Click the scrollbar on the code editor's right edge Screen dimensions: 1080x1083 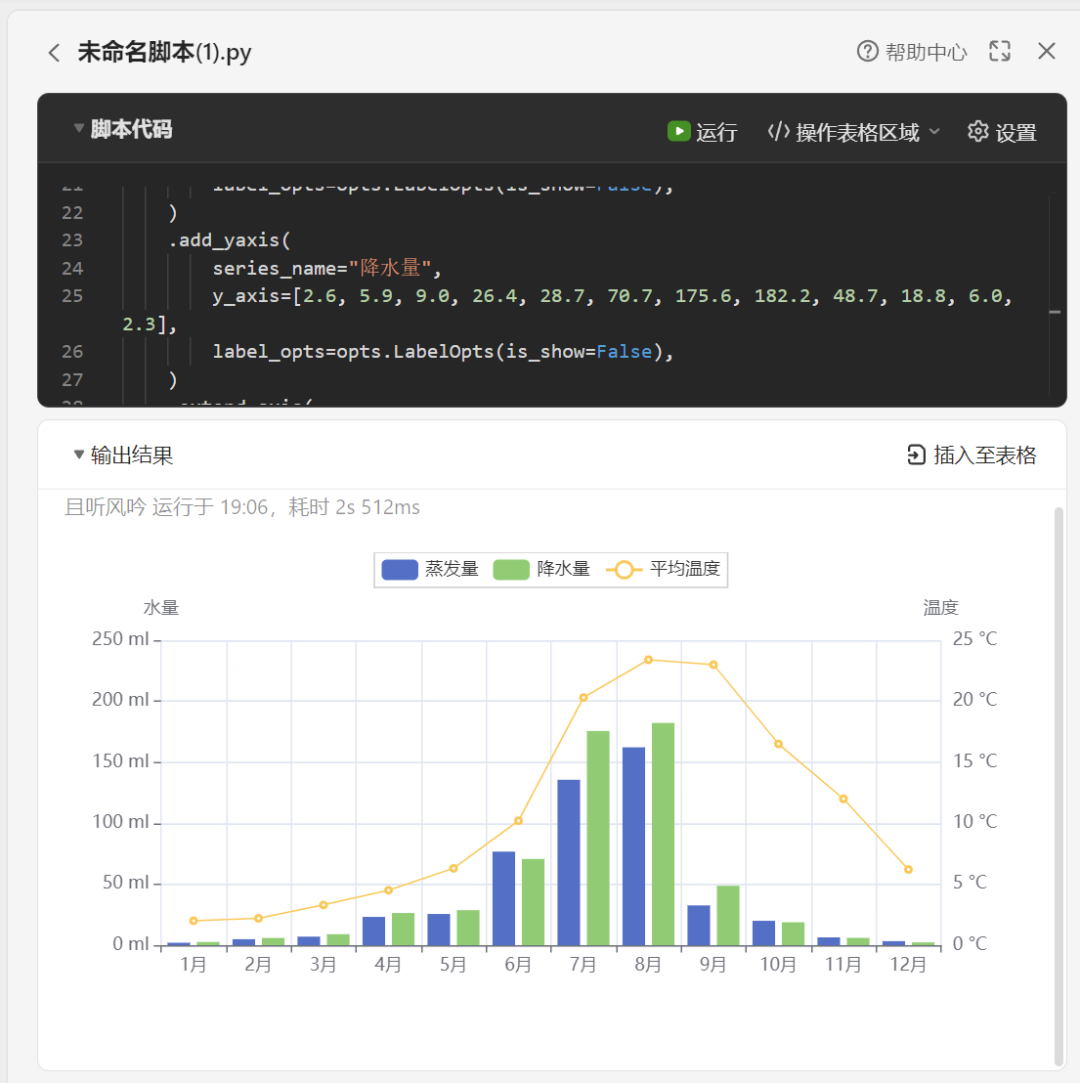point(1053,314)
